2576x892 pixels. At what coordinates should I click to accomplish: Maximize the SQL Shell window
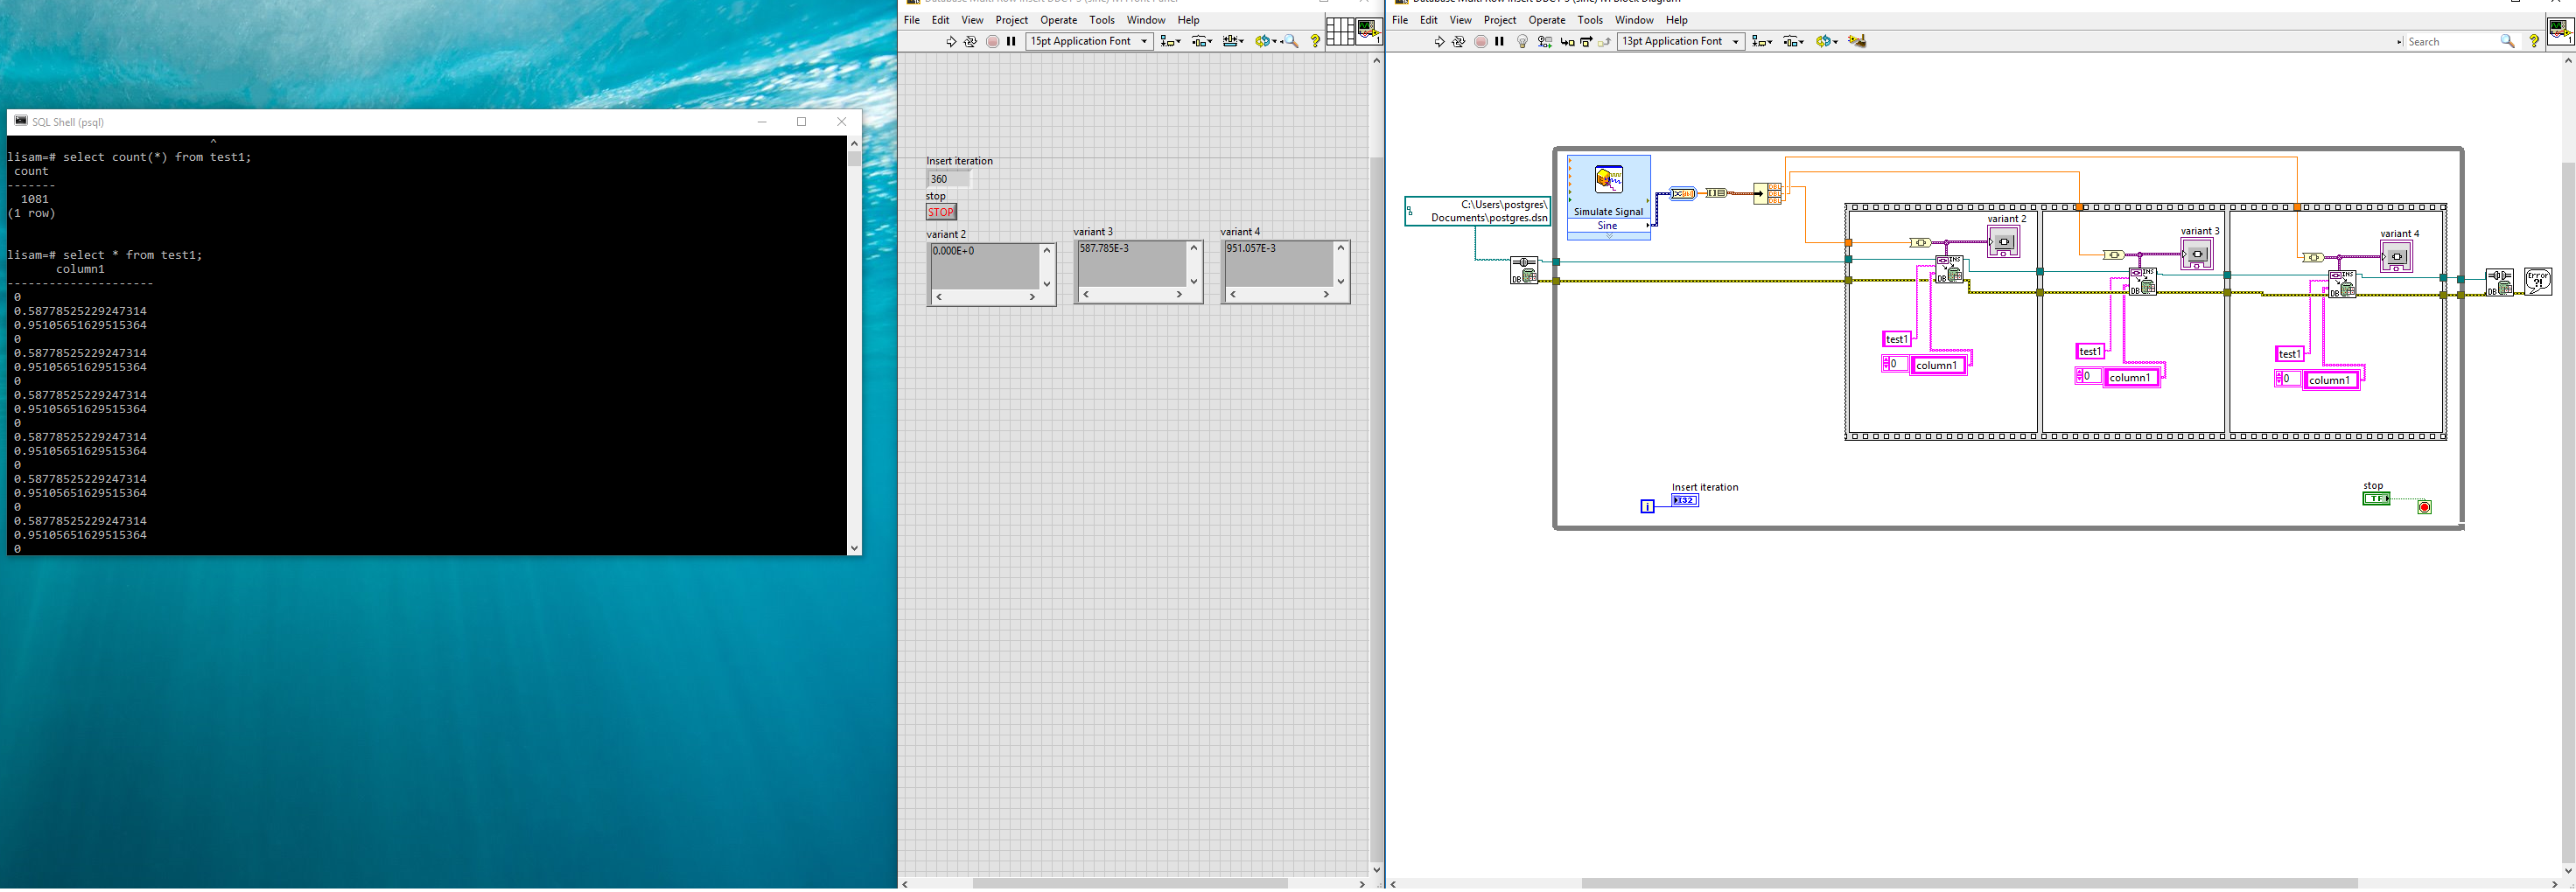pos(801,122)
